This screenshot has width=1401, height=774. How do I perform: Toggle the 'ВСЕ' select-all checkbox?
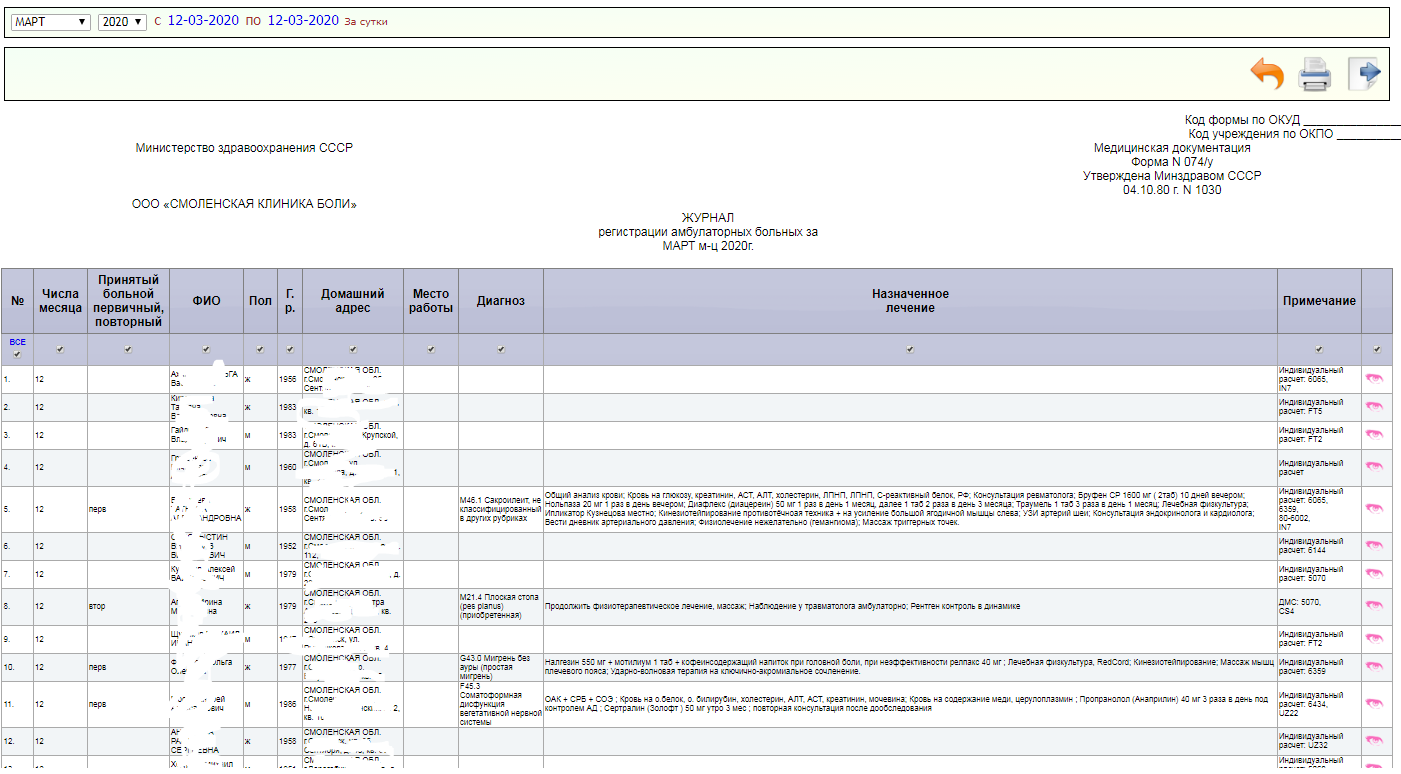(x=18, y=354)
